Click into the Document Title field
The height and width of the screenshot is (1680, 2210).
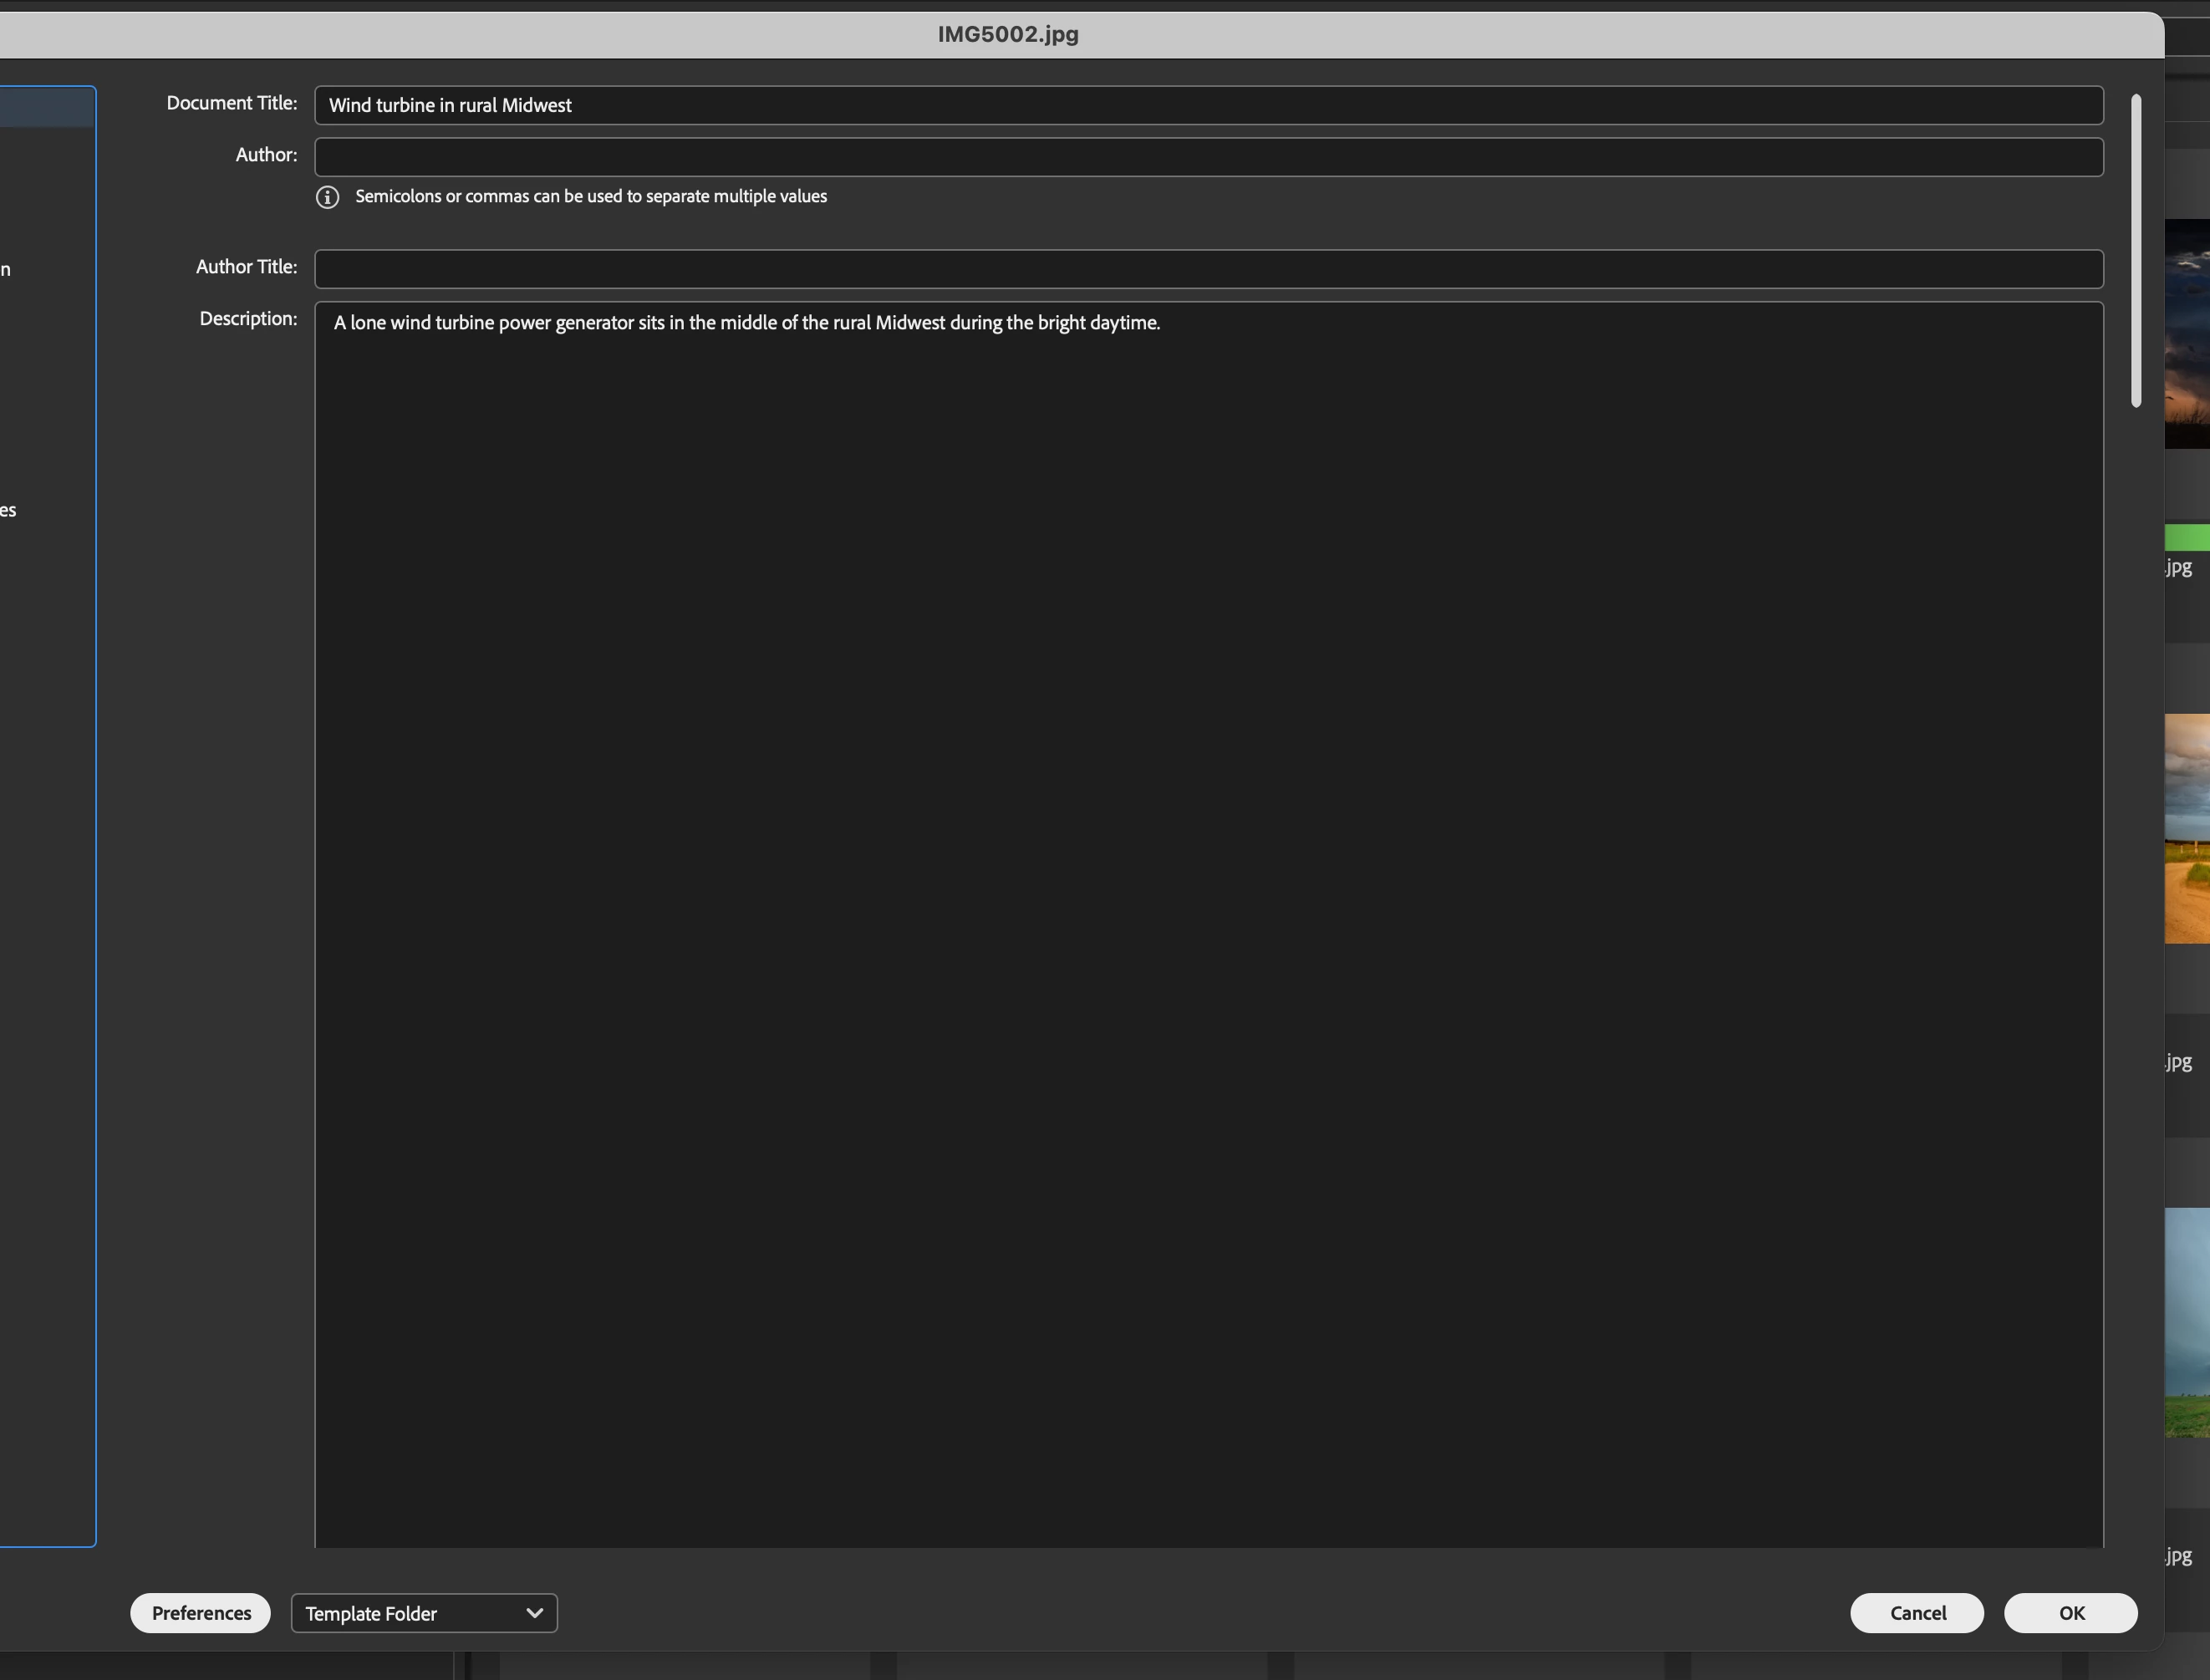tap(1208, 105)
